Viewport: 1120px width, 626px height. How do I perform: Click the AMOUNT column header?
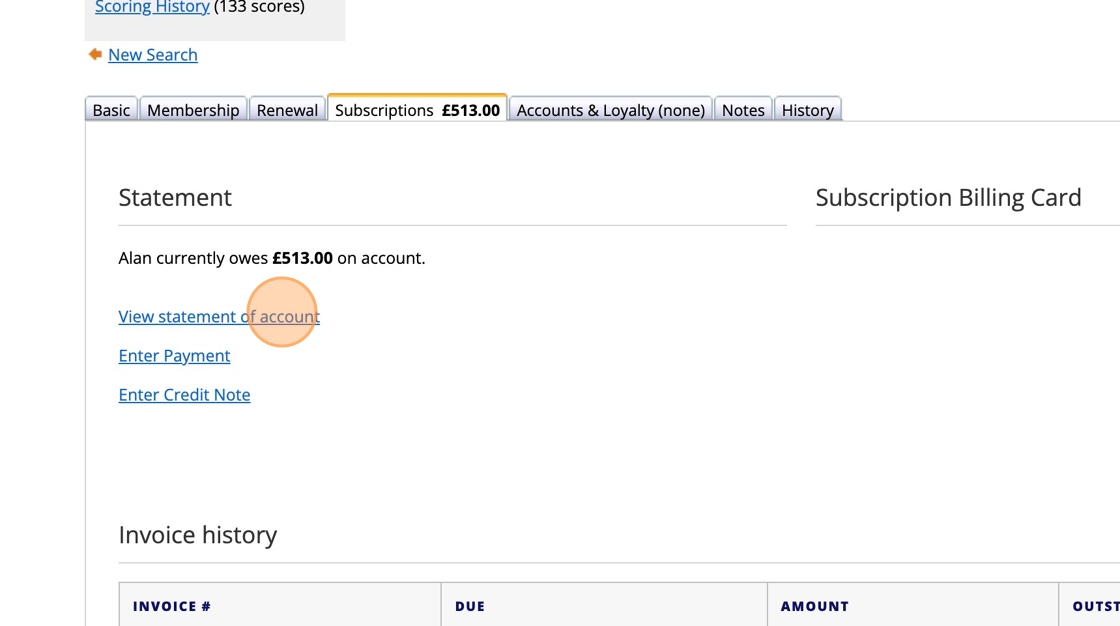point(814,606)
